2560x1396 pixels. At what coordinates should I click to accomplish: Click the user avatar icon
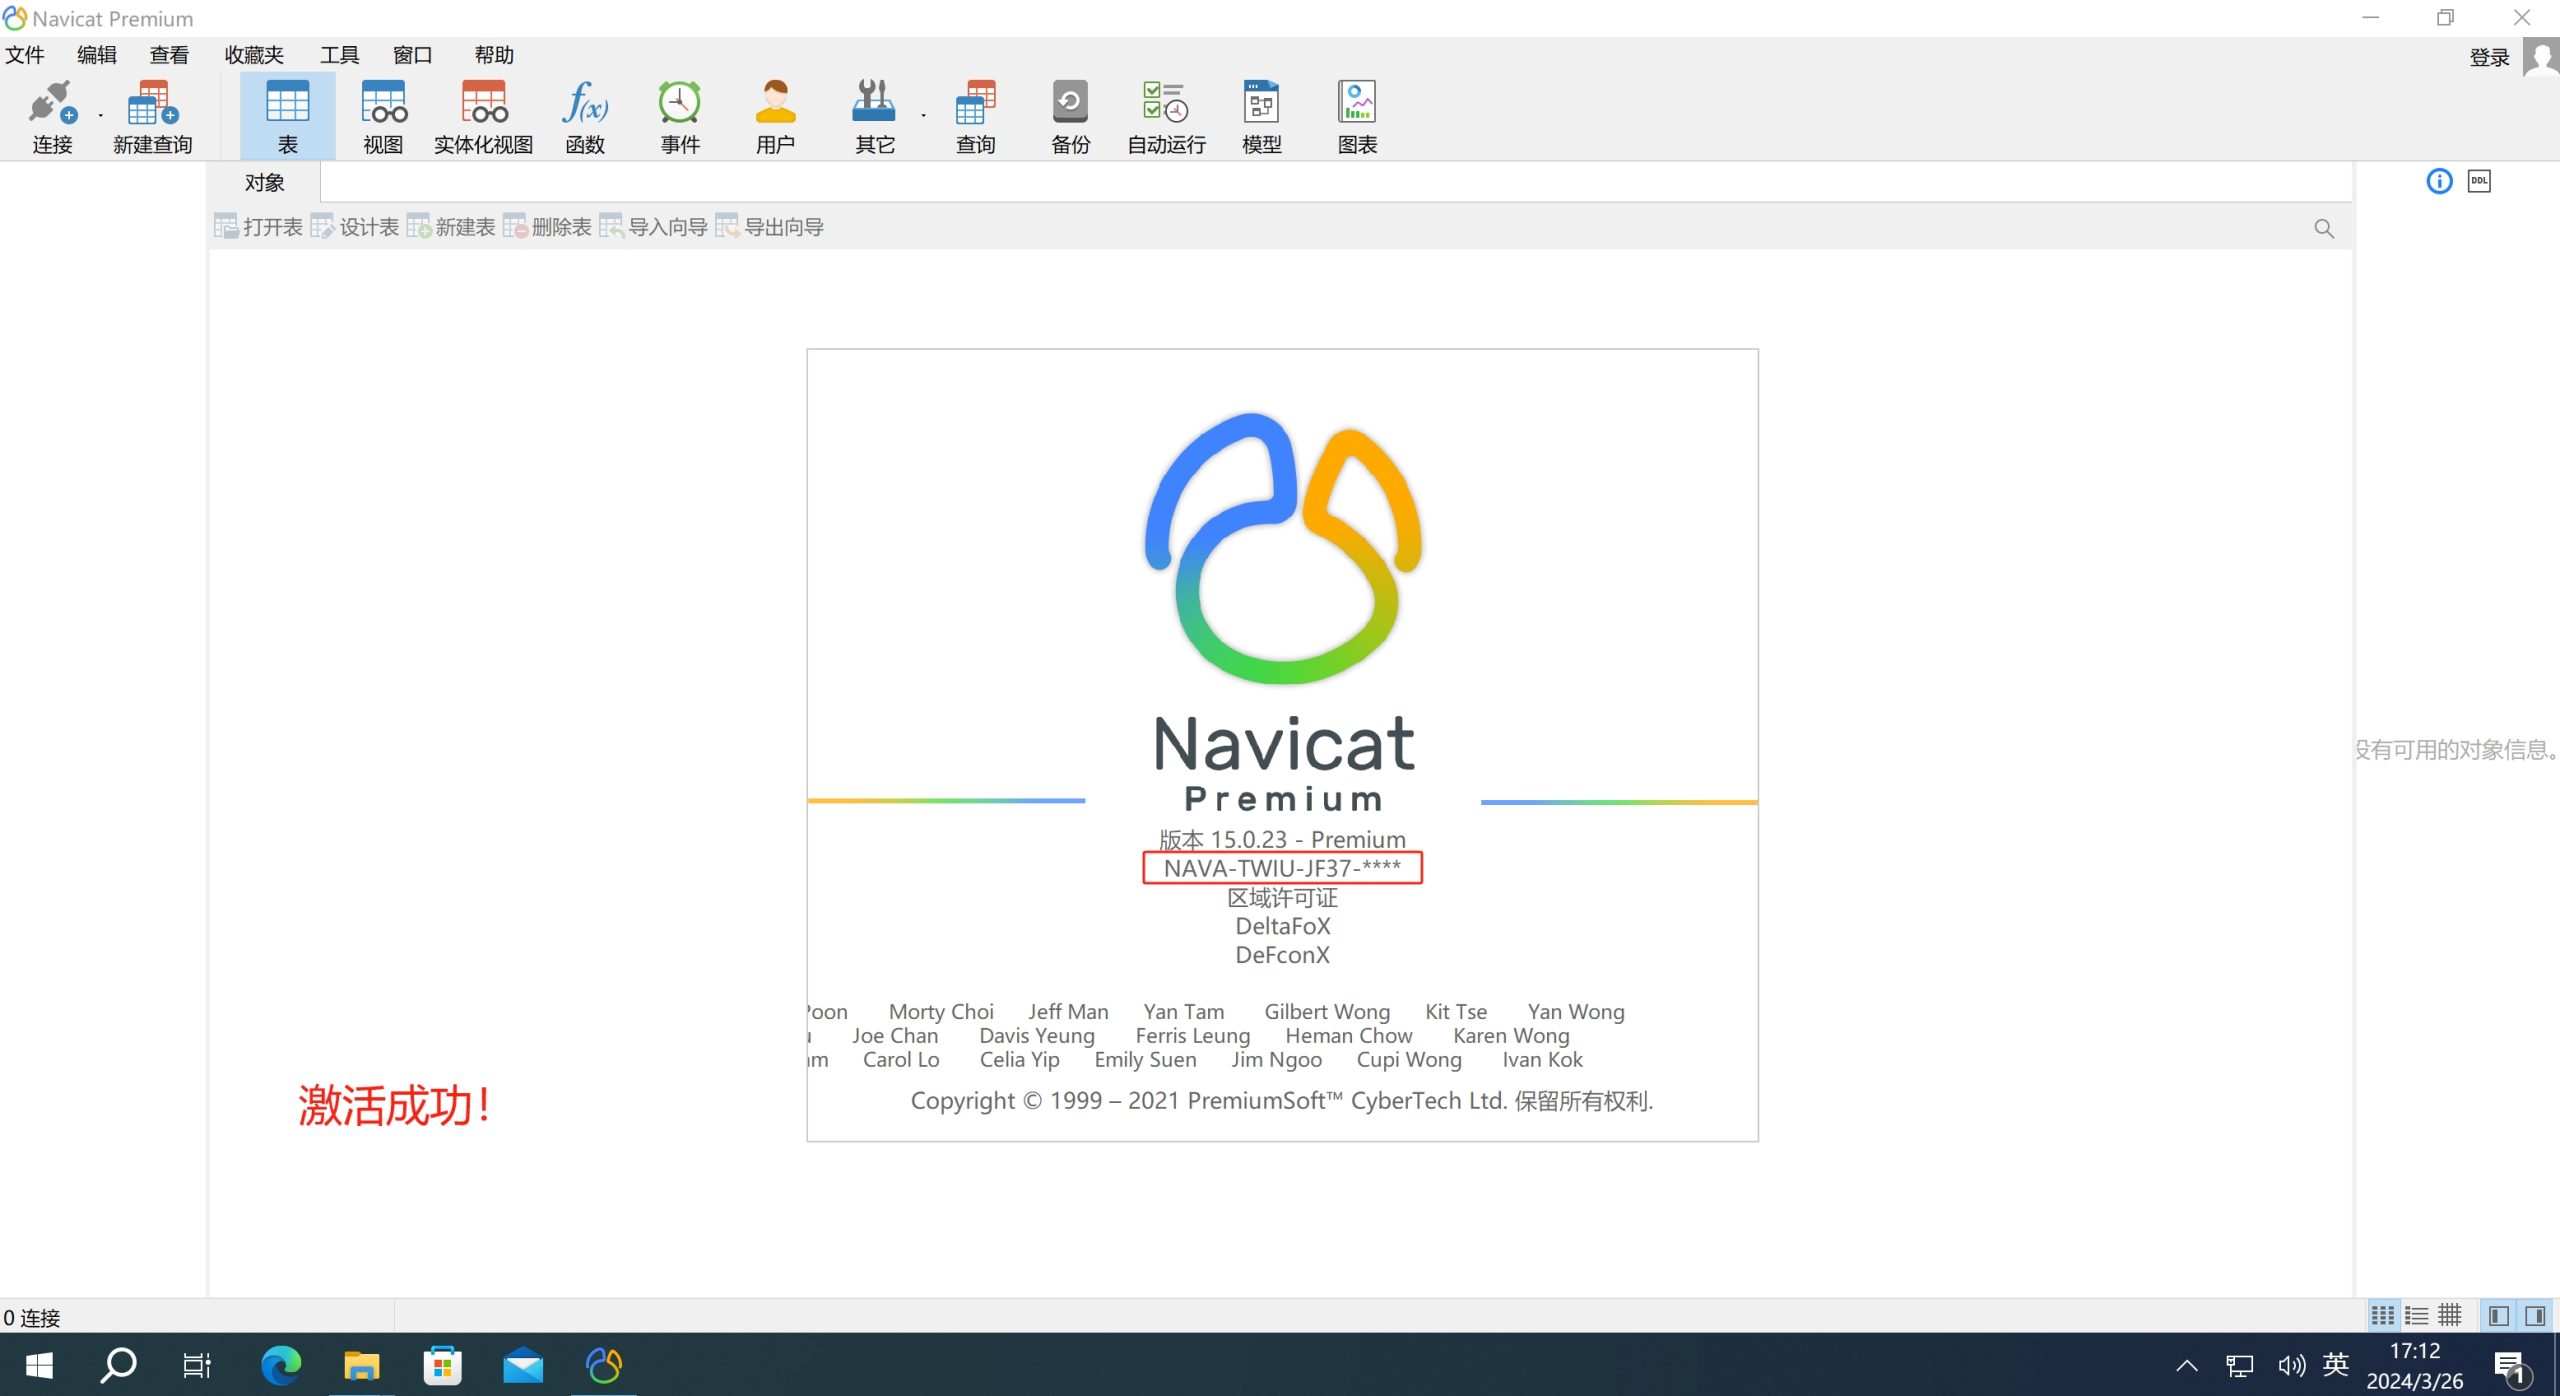pos(2541,57)
